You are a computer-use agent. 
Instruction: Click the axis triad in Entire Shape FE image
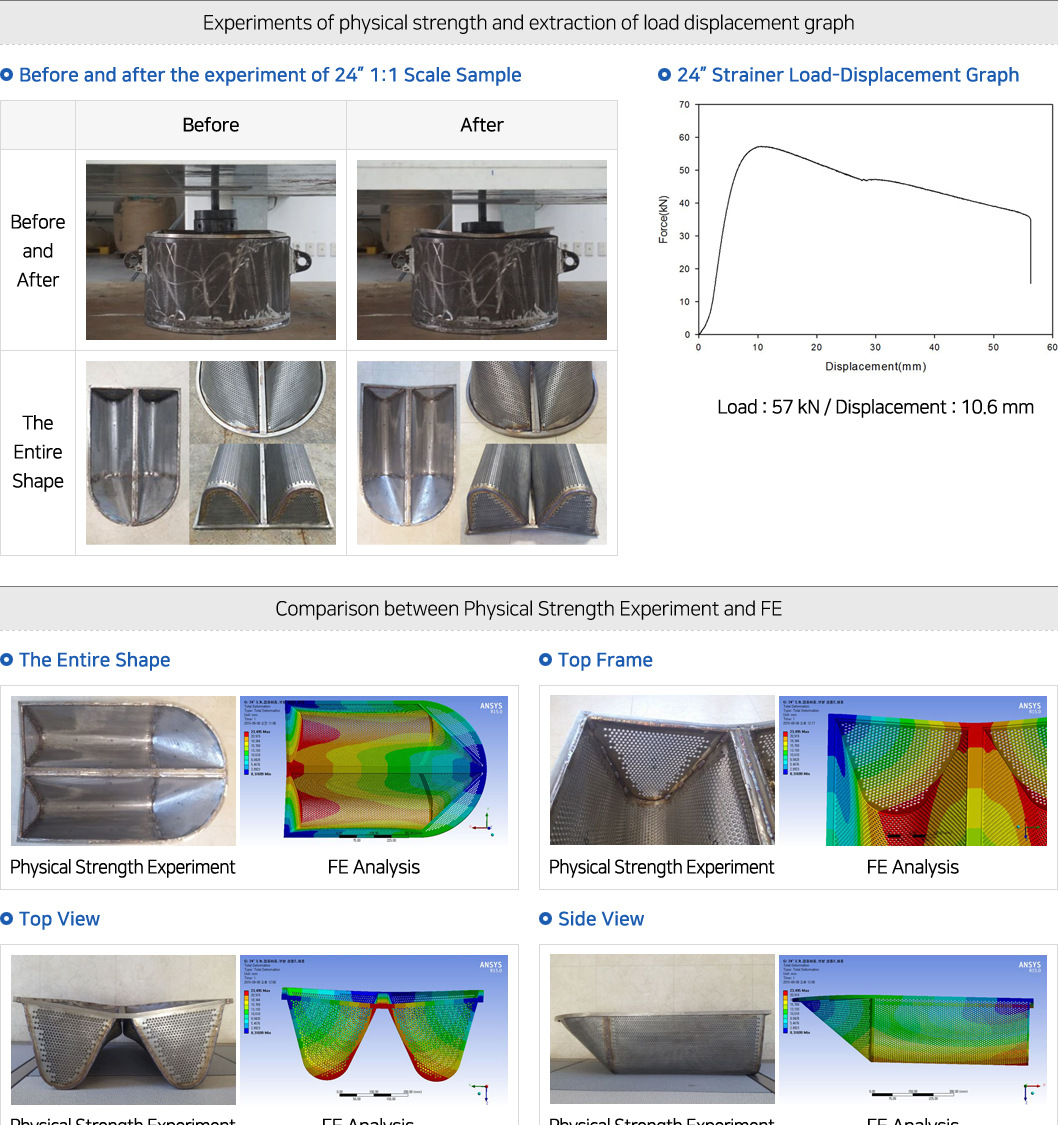pyautogui.click(x=483, y=824)
